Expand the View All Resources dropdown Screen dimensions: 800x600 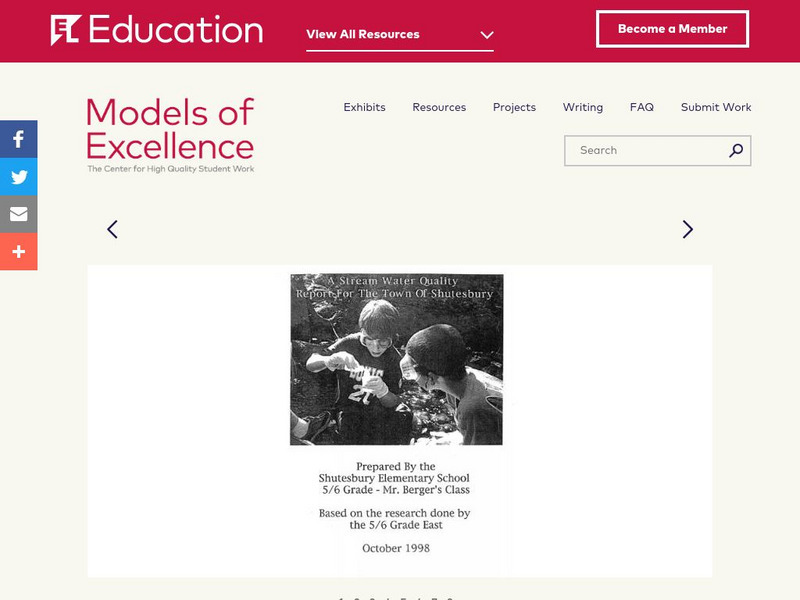coord(363,34)
